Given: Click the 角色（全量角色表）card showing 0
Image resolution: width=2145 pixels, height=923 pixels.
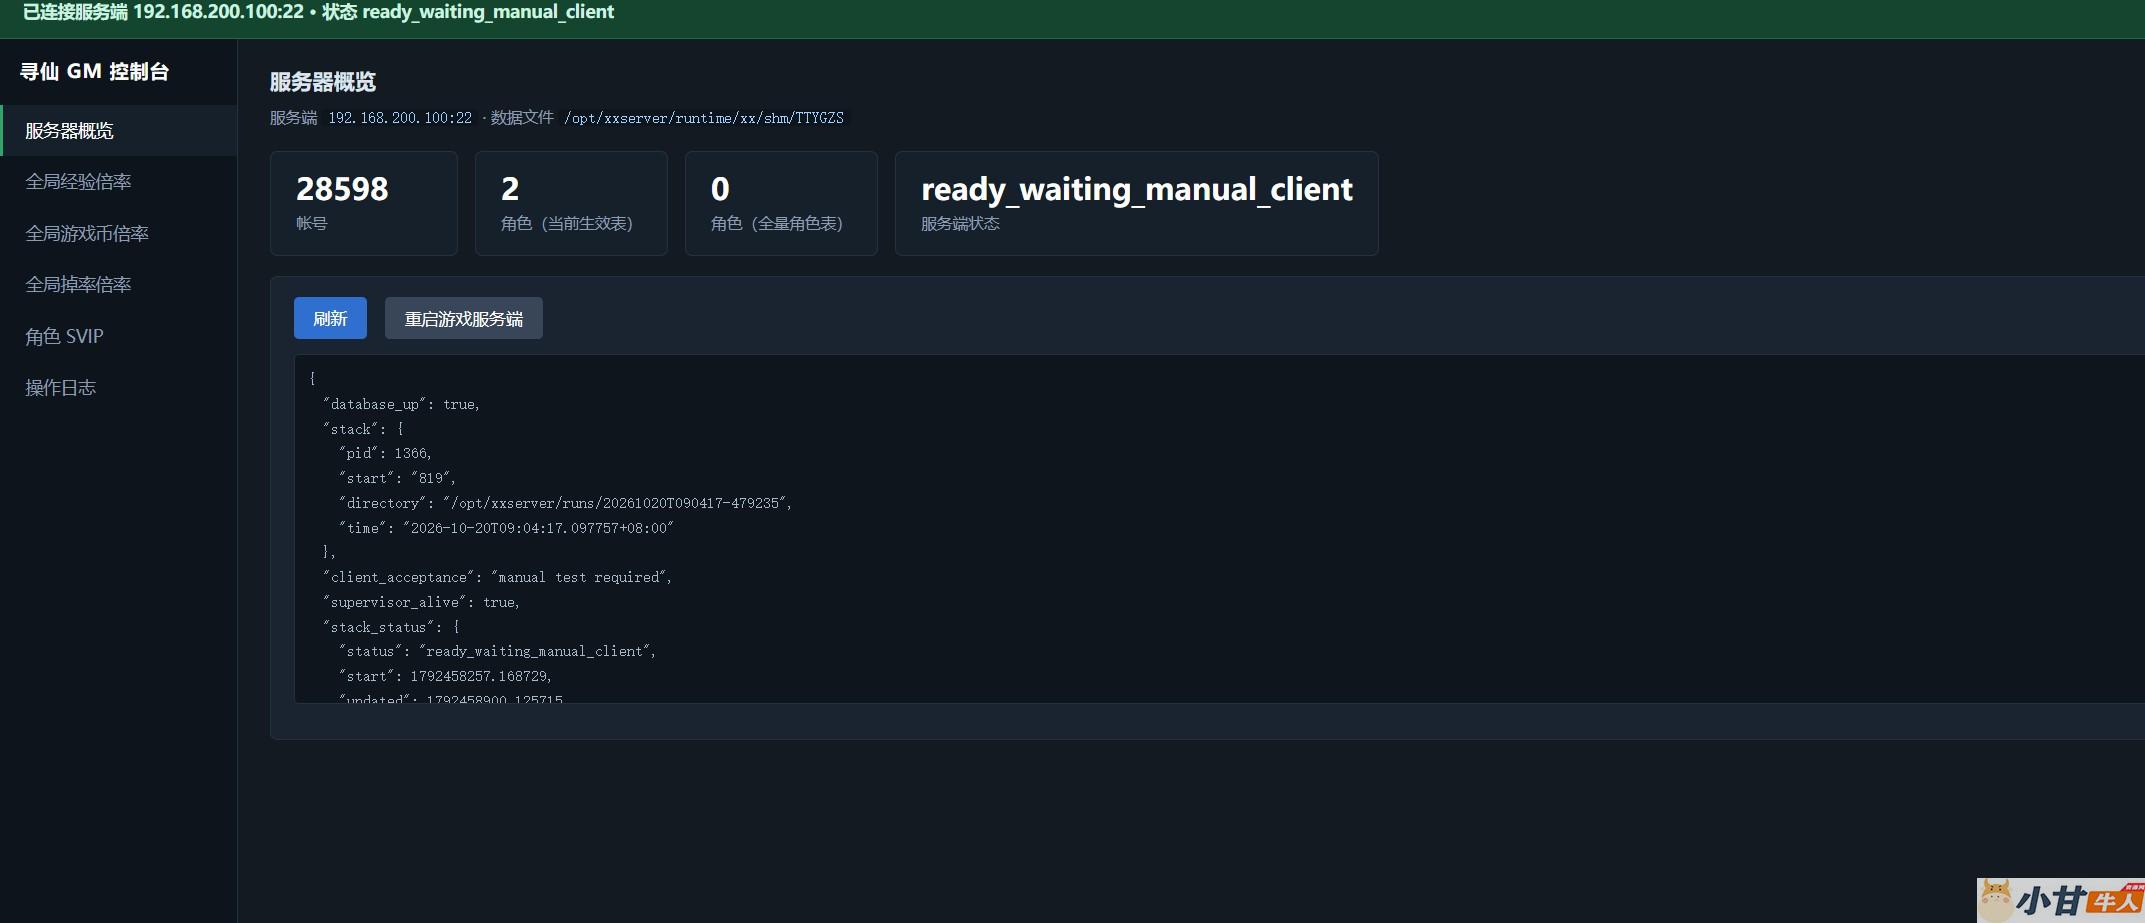Looking at the screenshot, I should coord(781,203).
